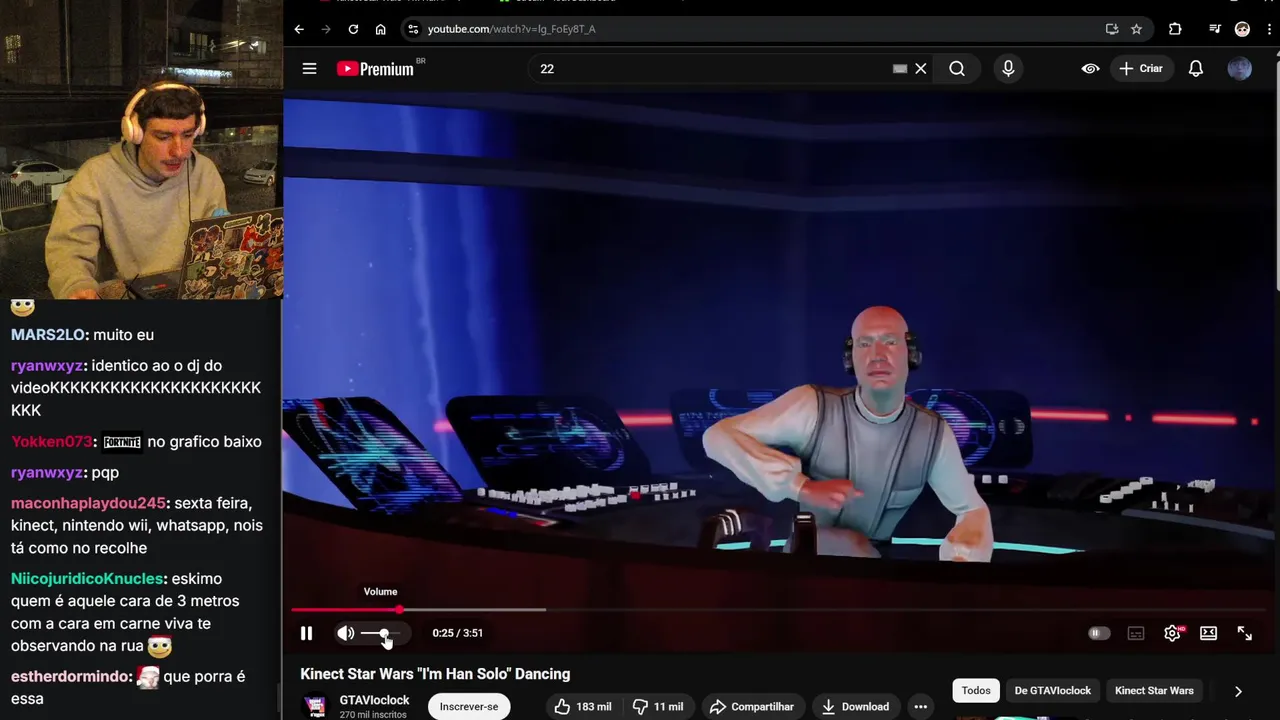Select the Todos filter chip
This screenshot has width=1280, height=720.
pyautogui.click(x=976, y=690)
